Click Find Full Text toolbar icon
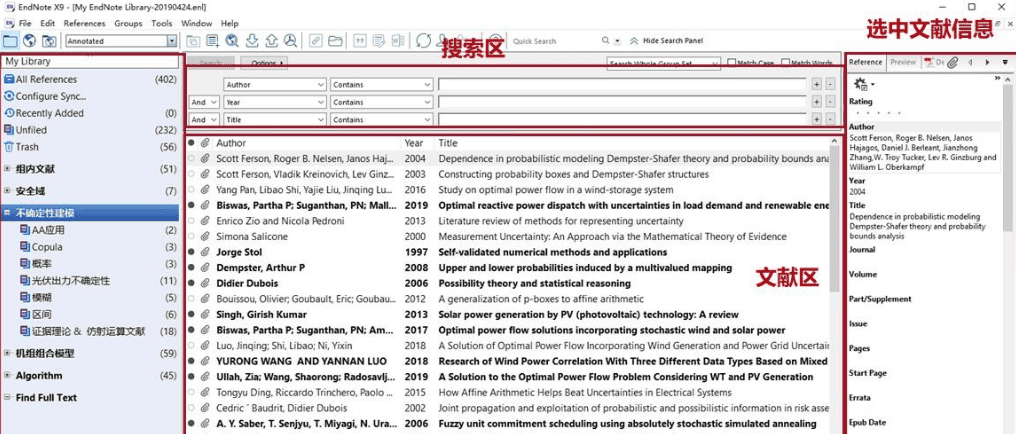Image resolution: width=1016 pixels, height=434 pixels. pos(290,41)
